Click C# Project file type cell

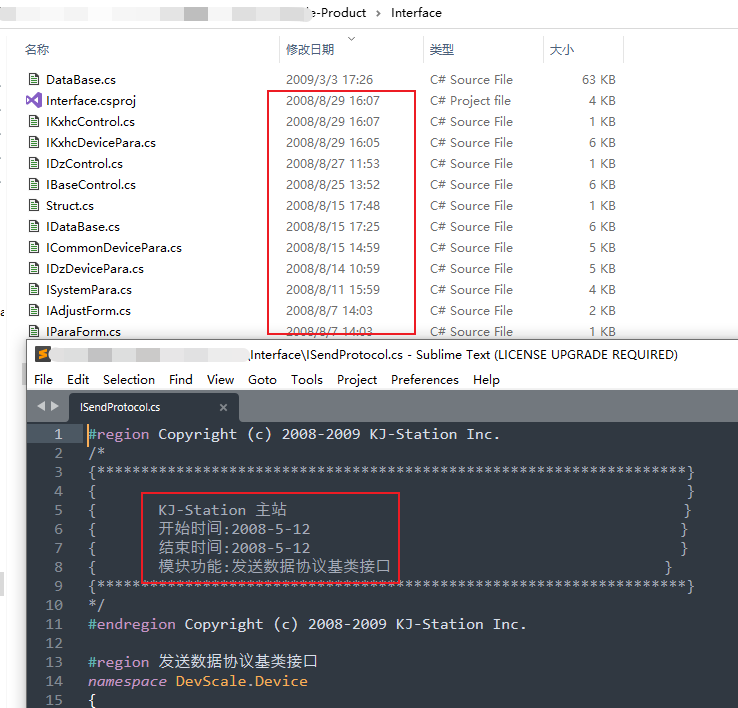click(471, 101)
